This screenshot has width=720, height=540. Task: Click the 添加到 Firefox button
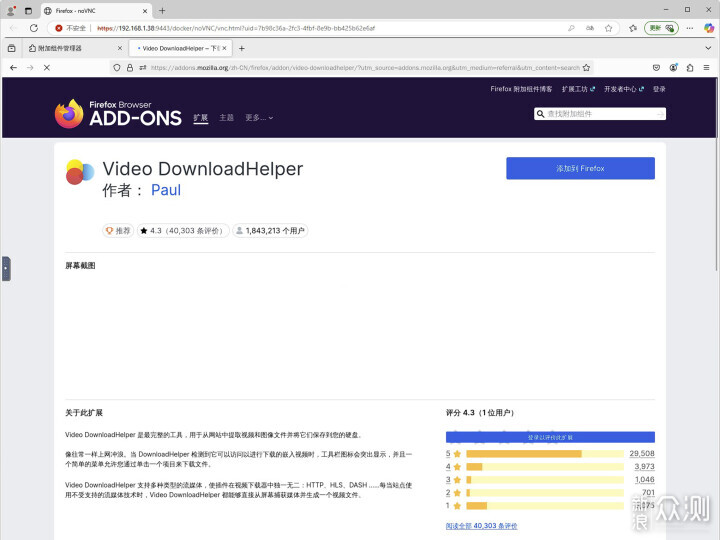(580, 169)
